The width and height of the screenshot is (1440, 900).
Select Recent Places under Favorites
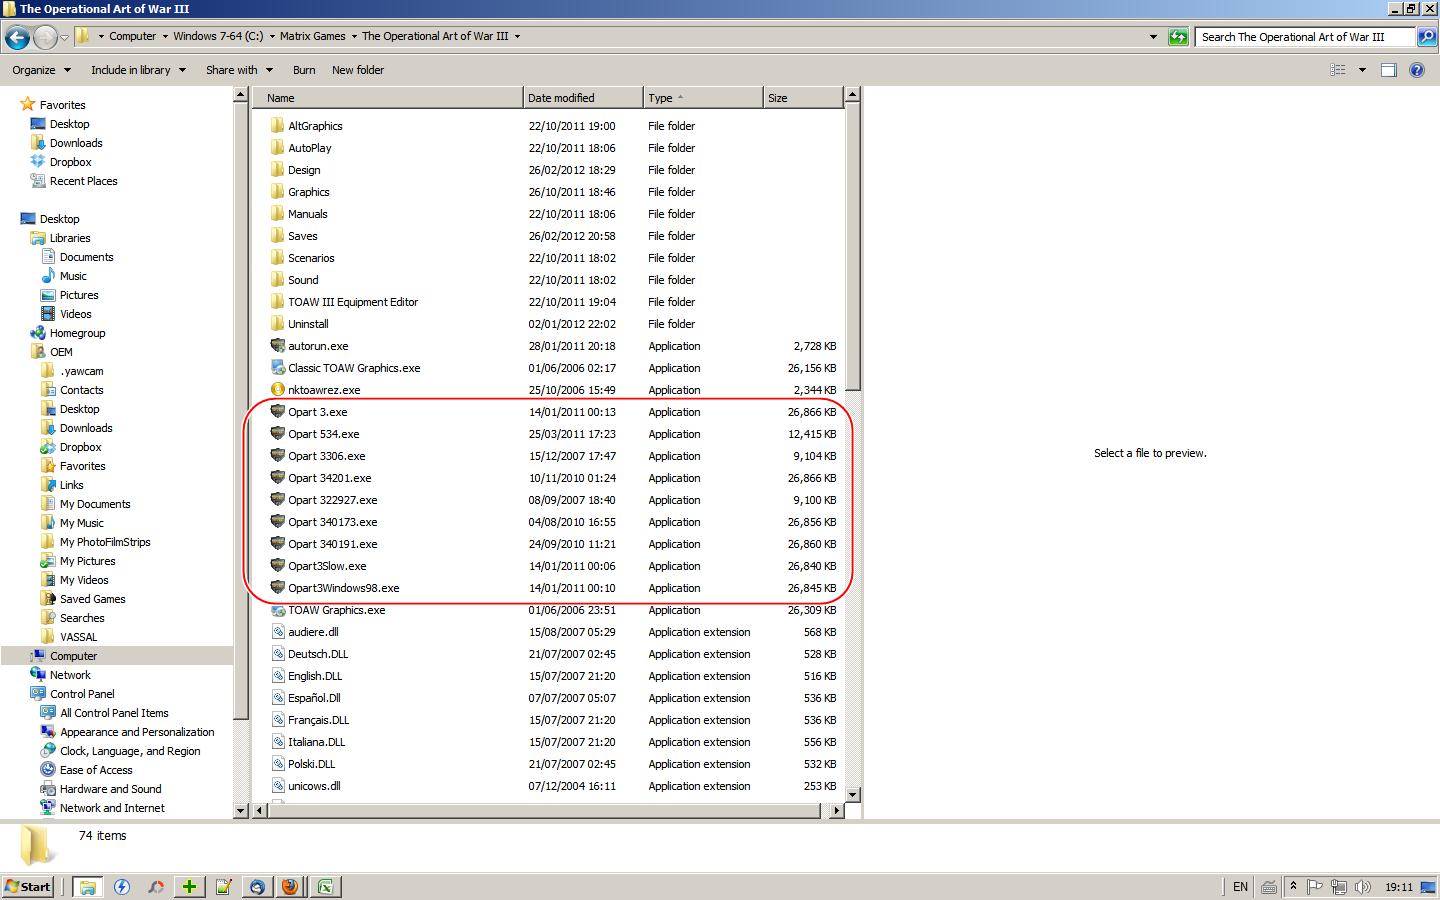[84, 181]
